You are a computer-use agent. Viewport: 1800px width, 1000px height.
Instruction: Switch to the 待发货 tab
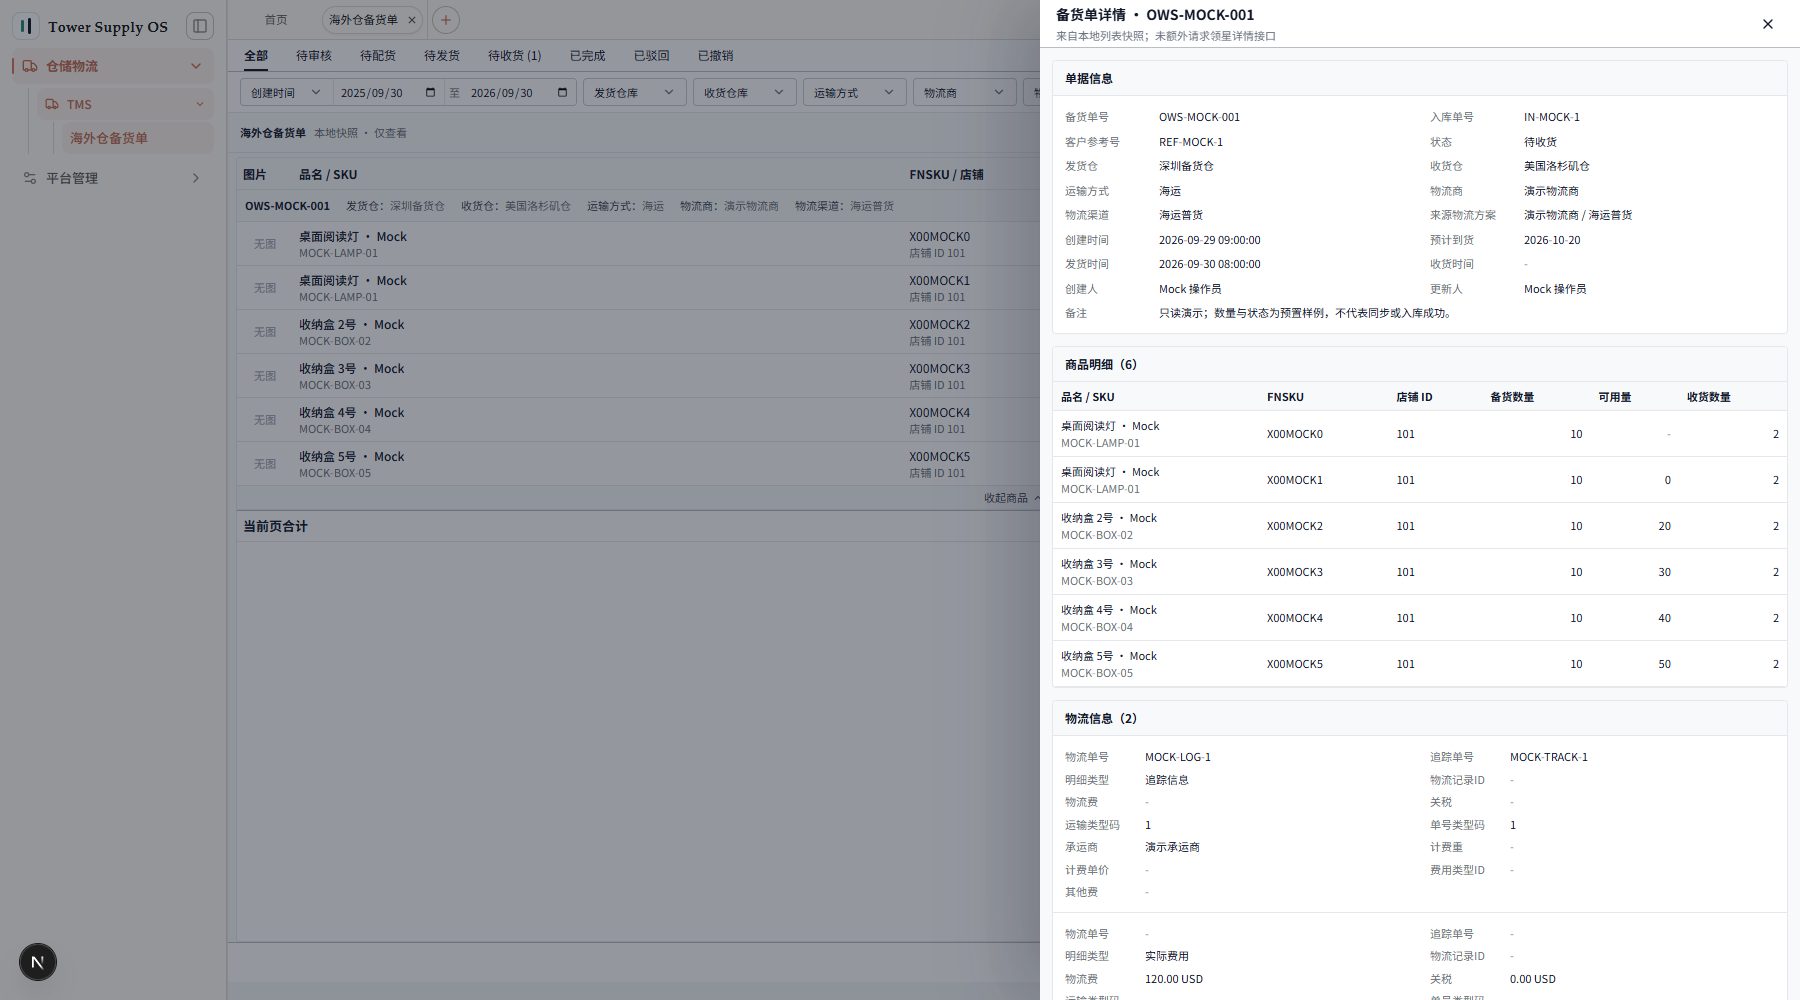(442, 56)
